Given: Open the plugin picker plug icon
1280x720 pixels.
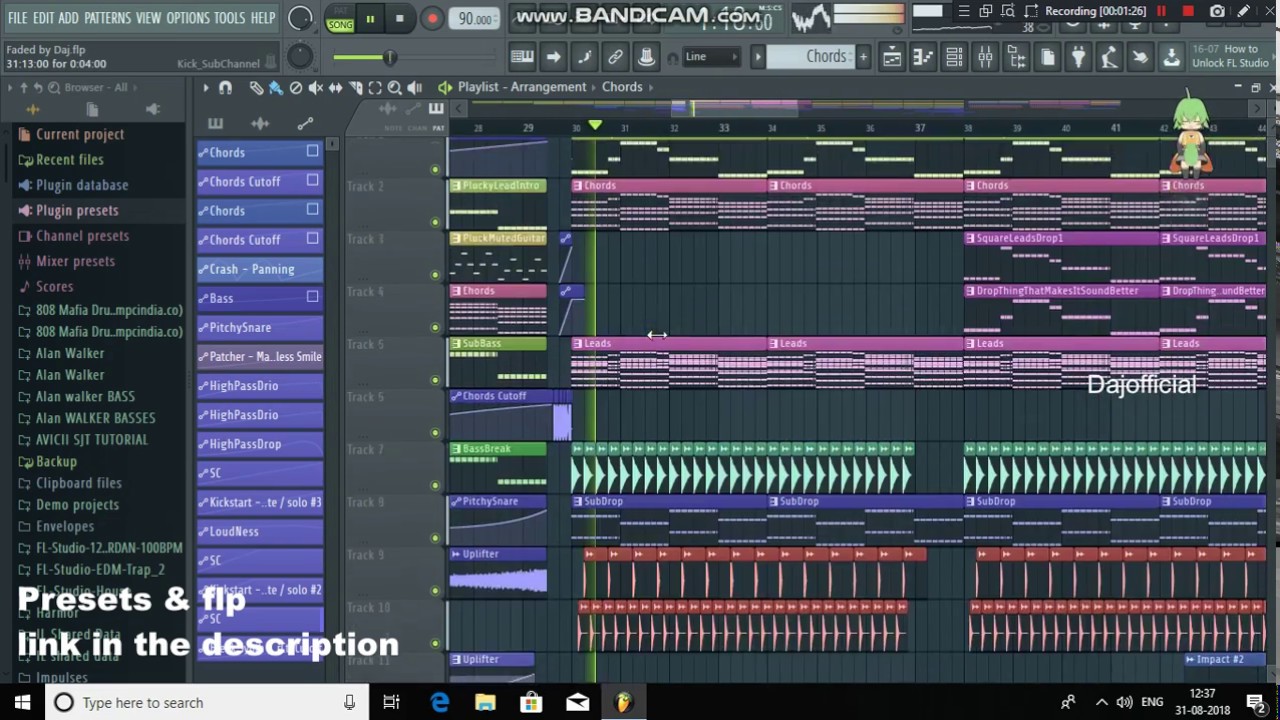Looking at the screenshot, I should [1078, 58].
